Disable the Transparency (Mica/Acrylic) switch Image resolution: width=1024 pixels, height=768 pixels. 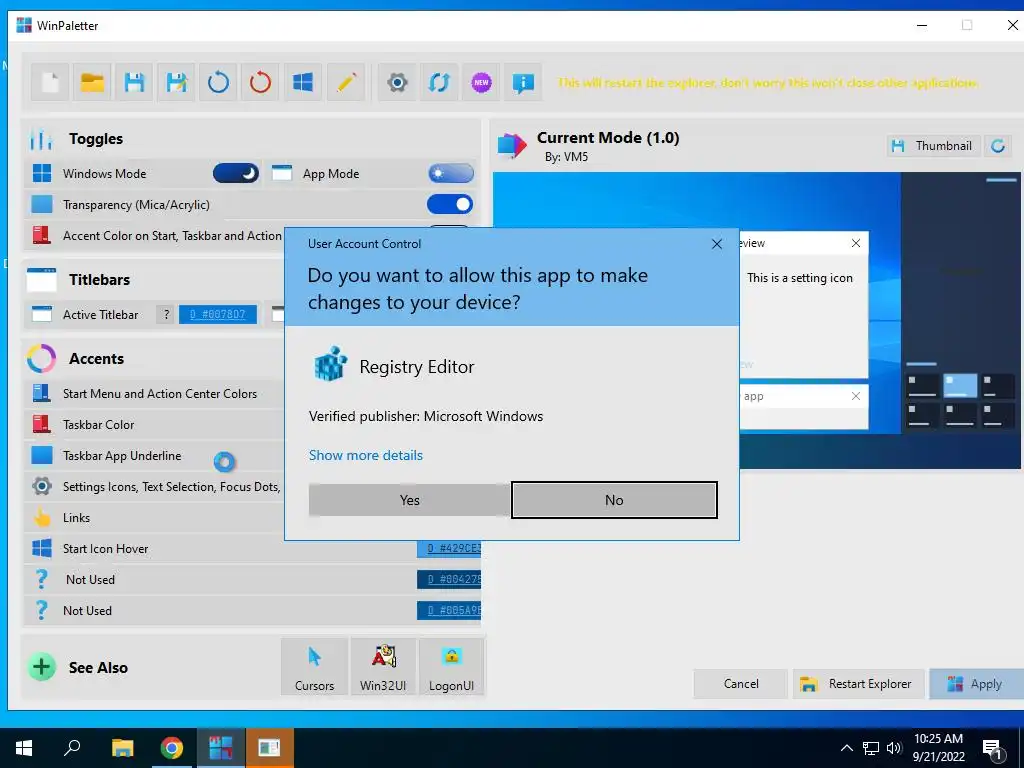450,204
